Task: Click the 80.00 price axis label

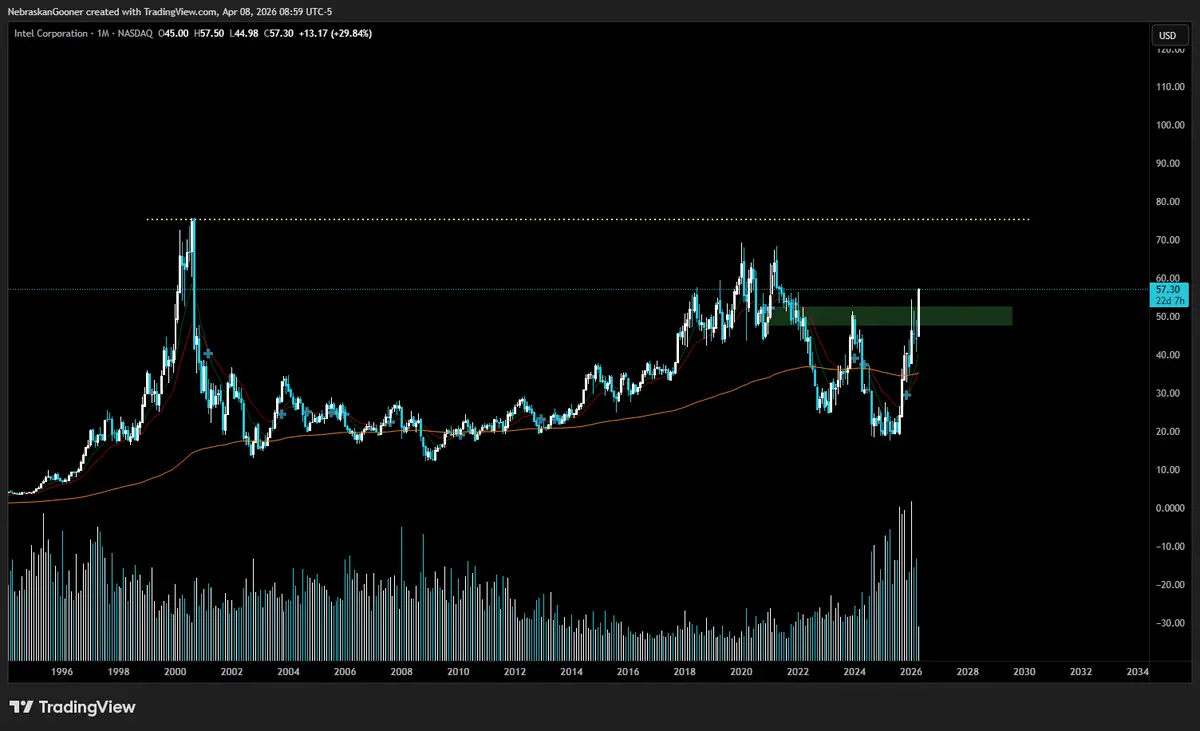Action: (1169, 202)
